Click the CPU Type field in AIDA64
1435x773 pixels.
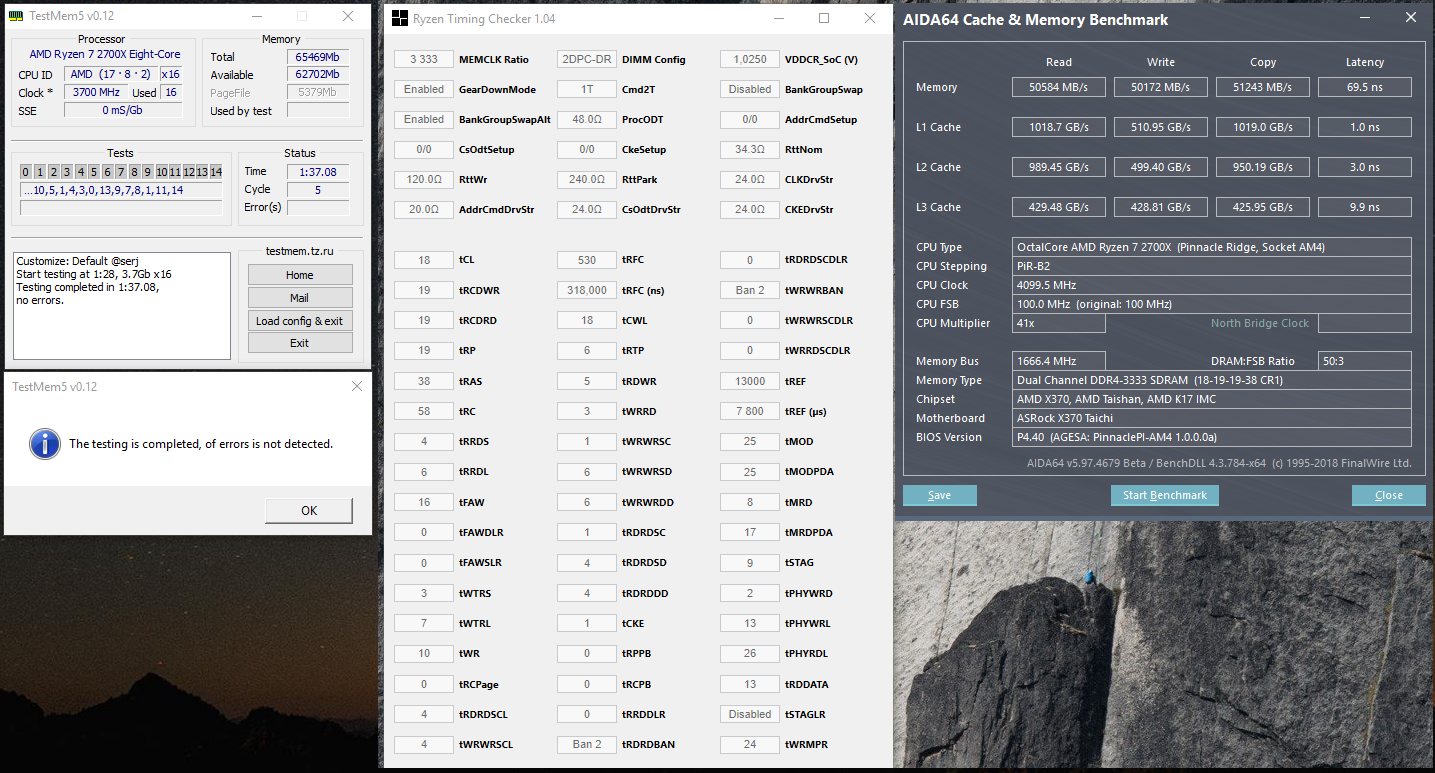point(1212,247)
